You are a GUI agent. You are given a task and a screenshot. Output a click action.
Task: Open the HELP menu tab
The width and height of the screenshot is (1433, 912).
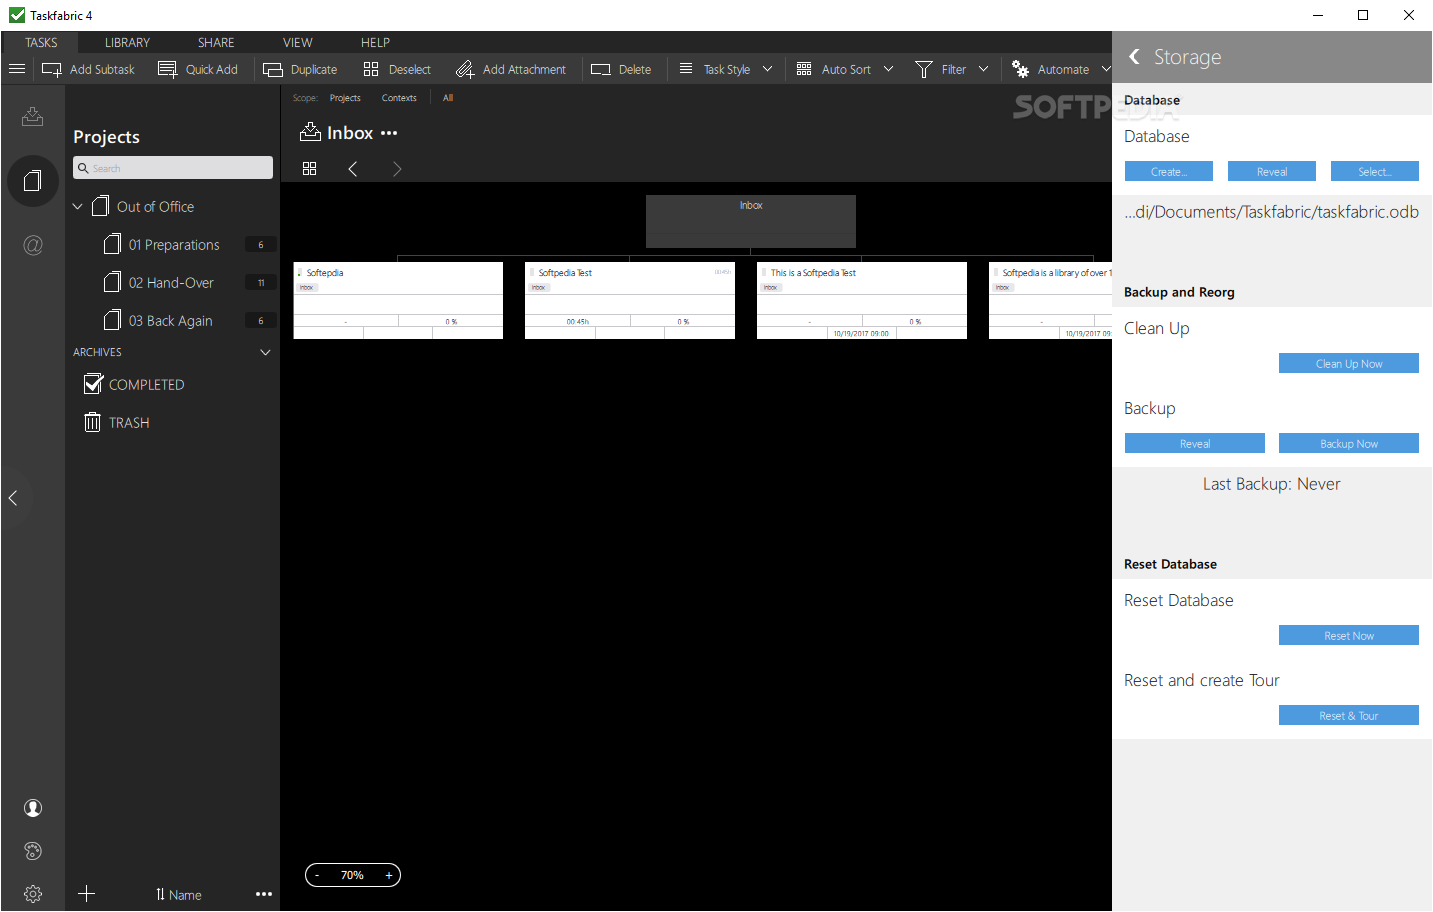[x=375, y=42]
